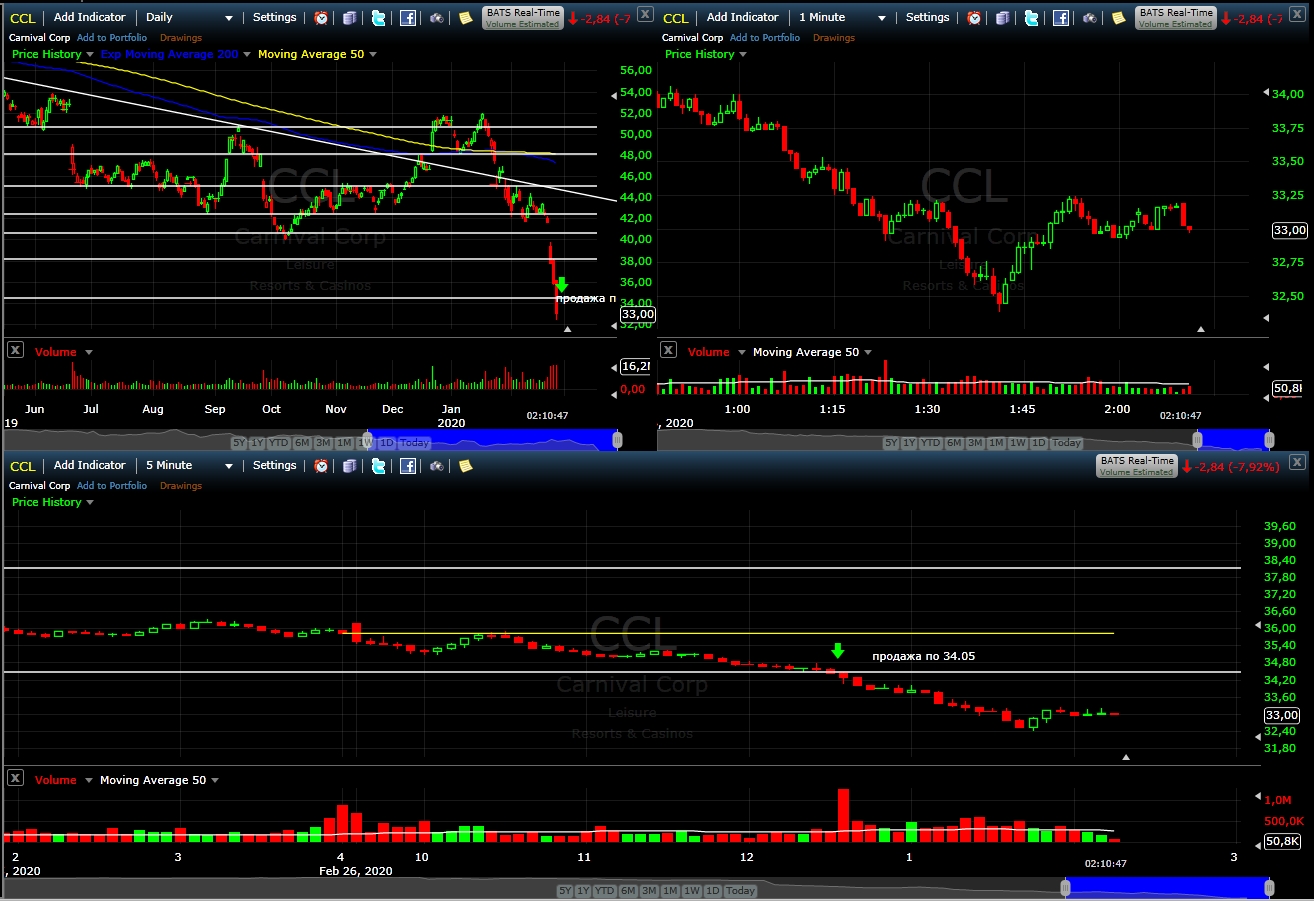Click the CCL symbol field in 1 Minute chart
The height and width of the screenshot is (902, 1314).
pos(676,18)
